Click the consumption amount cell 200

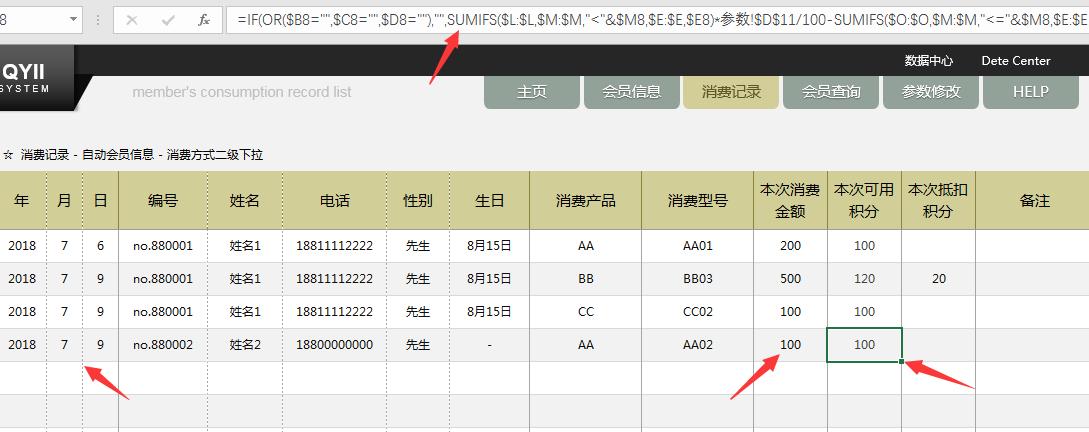coord(790,245)
